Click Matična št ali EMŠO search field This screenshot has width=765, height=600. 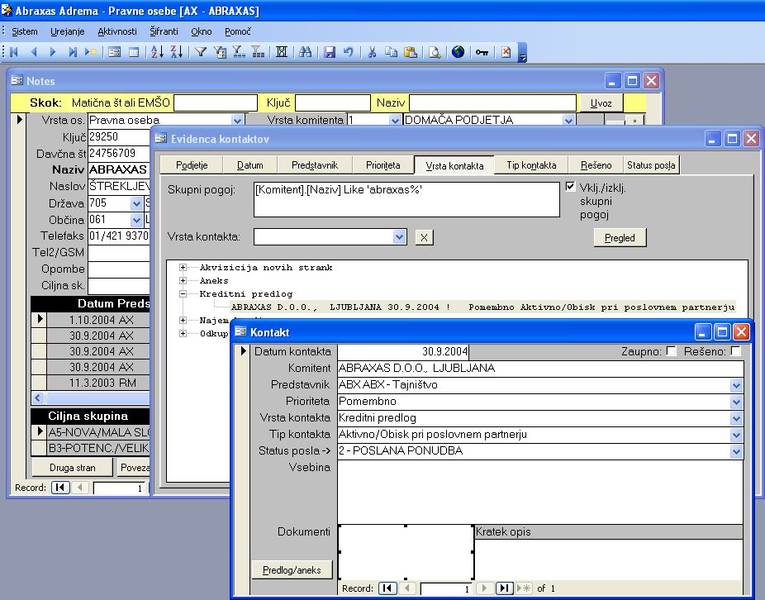point(216,103)
